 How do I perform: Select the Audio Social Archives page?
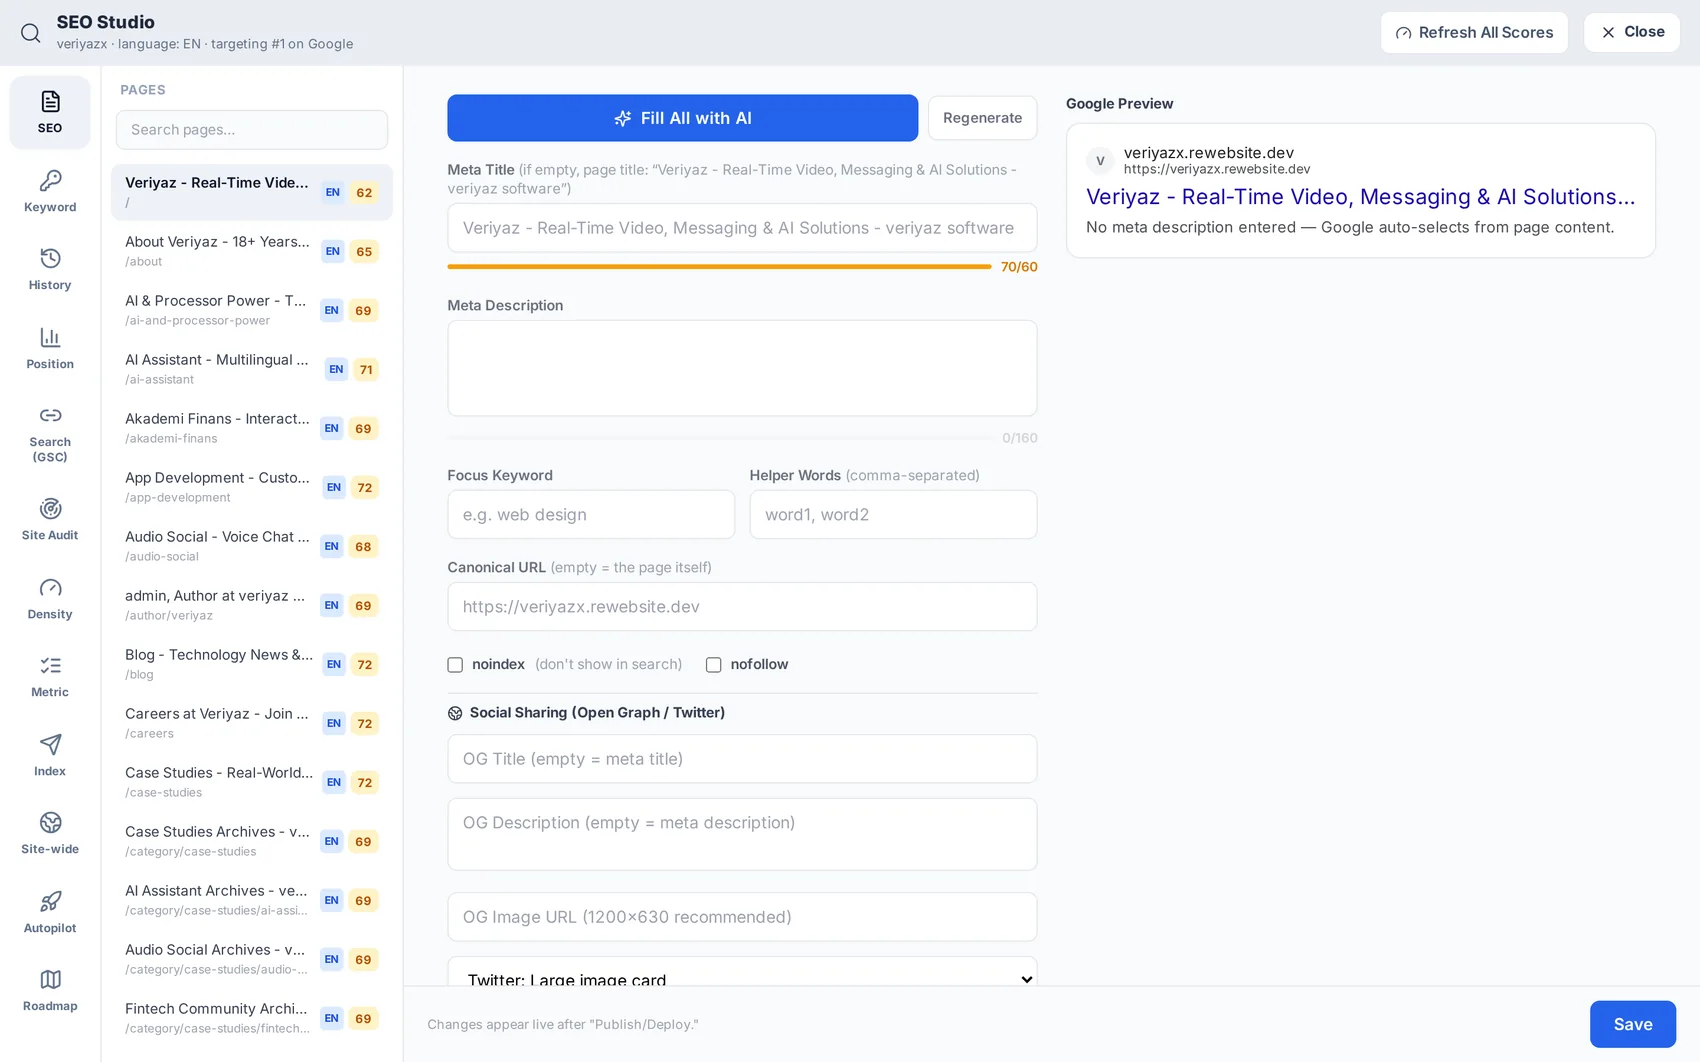[x=252, y=959]
